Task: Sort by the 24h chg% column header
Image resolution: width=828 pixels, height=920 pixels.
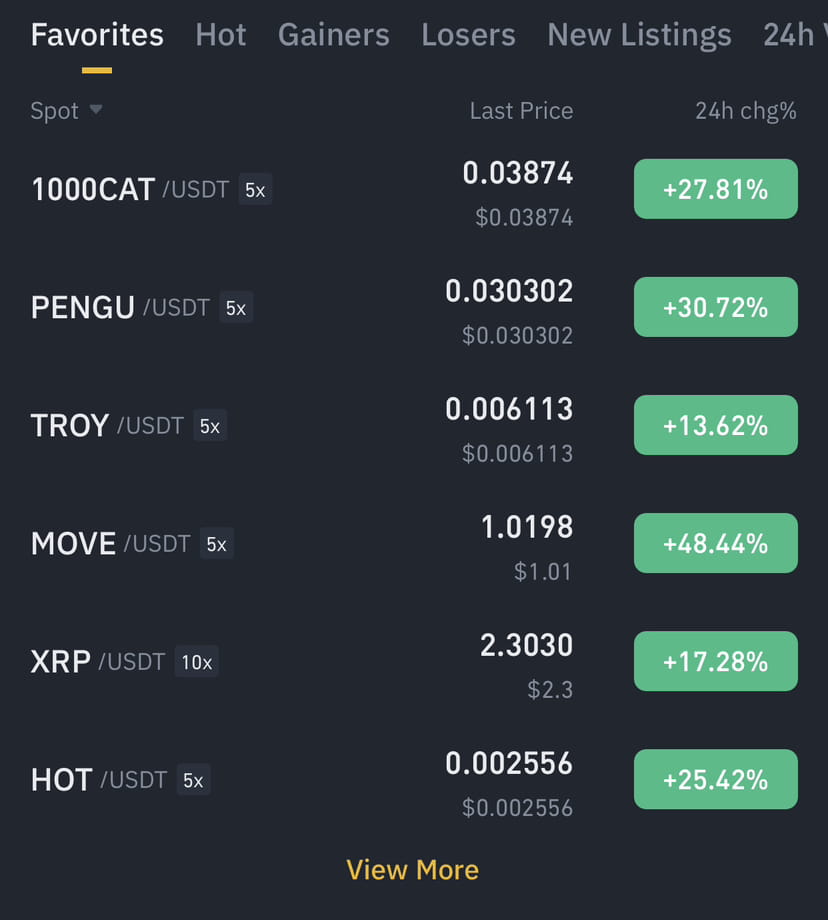Action: click(746, 110)
